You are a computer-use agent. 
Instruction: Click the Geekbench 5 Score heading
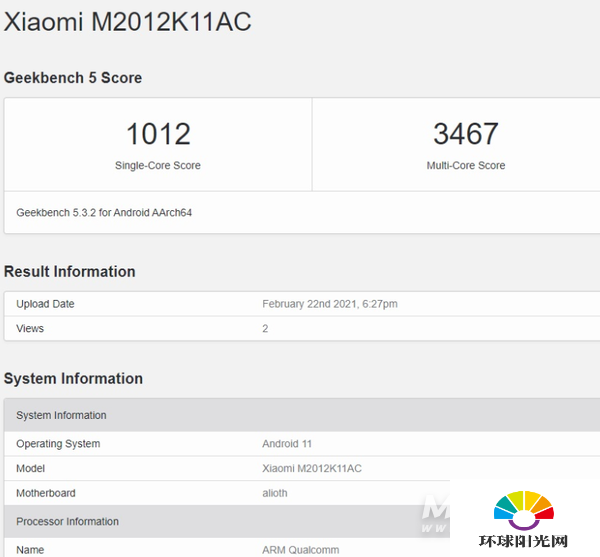coord(73,78)
